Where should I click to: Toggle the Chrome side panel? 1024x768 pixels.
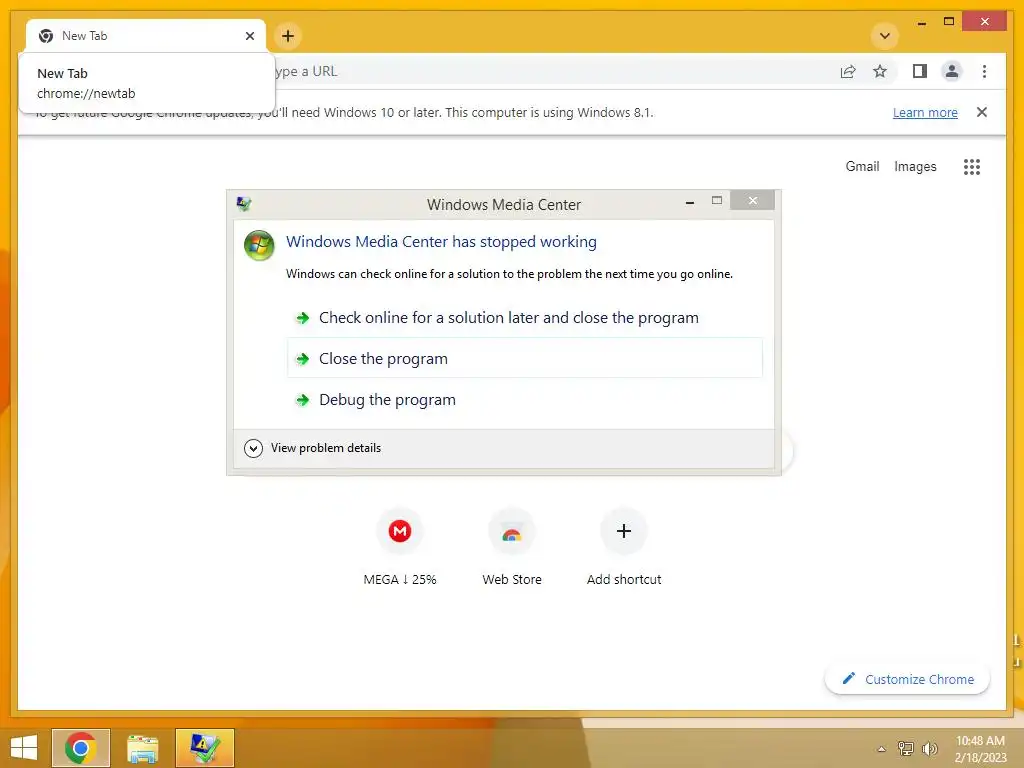click(920, 71)
